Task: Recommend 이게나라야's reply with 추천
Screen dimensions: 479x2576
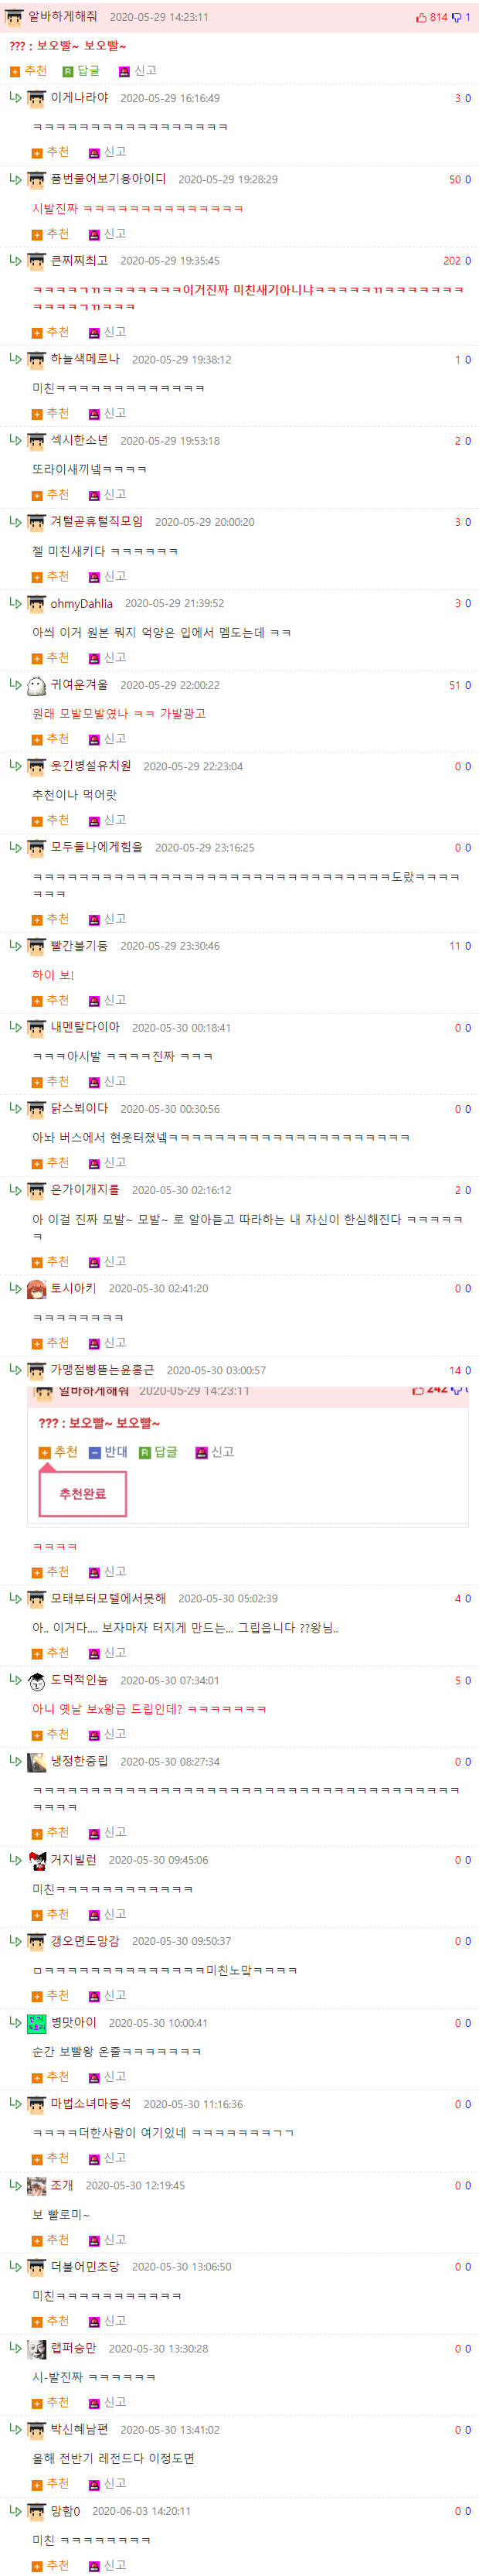Action: pyautogui.click(x=50, y=152)
